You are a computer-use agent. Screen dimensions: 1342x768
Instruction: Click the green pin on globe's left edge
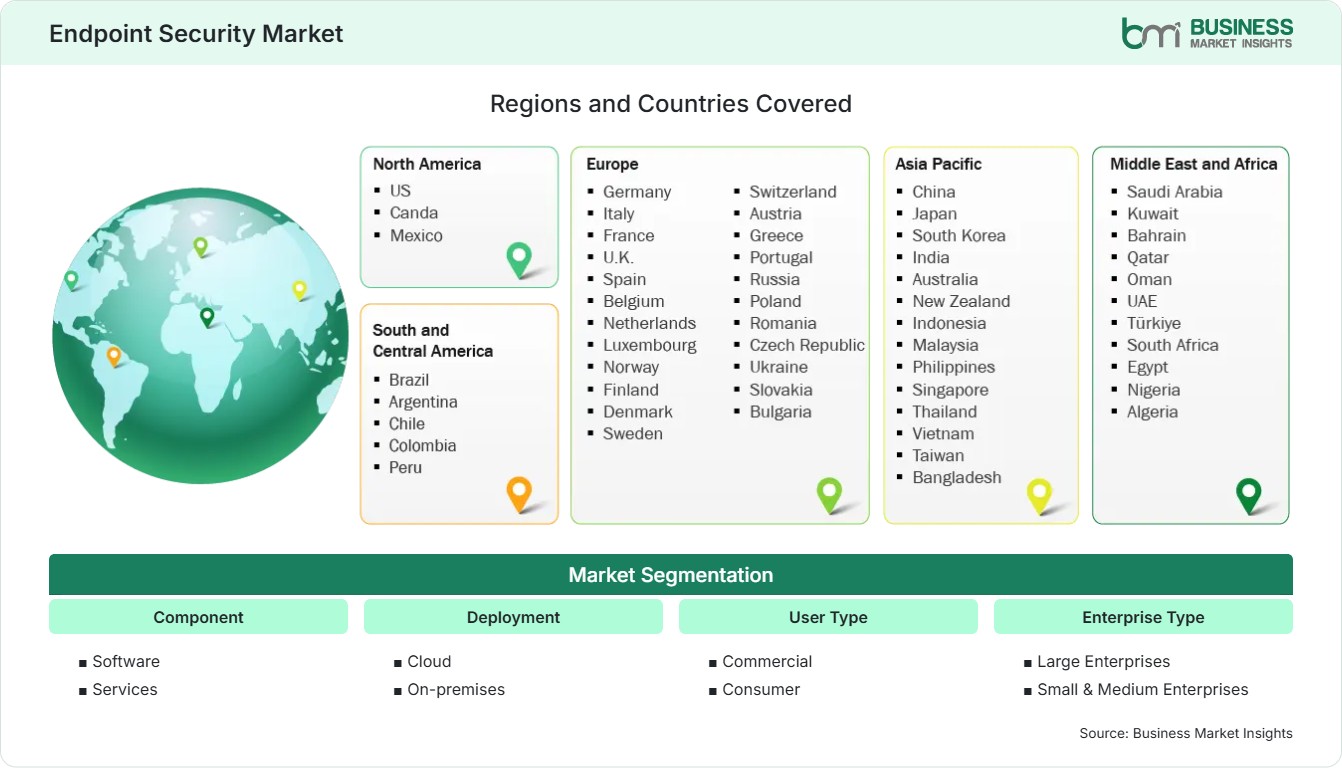[x=71, y=280]
